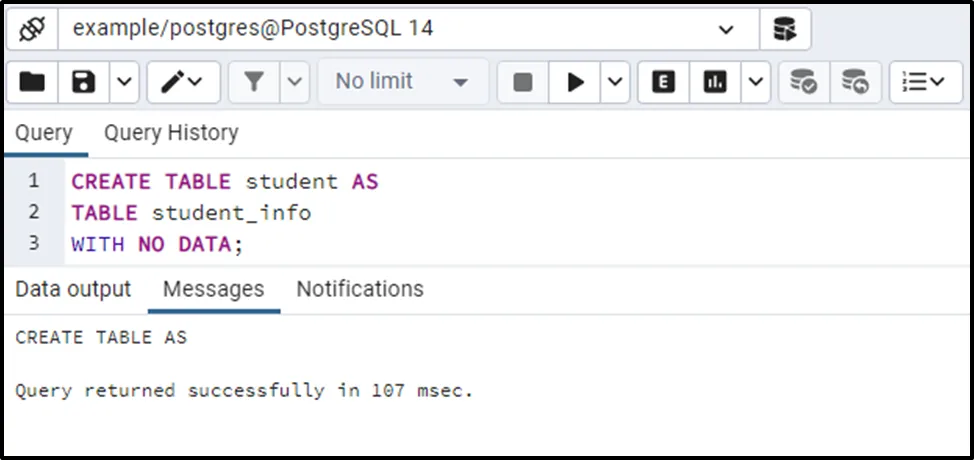The width and height of the screenshot is (974, 460).
Task: Click the new query tool database icon
Action: [x=785, y=30]
